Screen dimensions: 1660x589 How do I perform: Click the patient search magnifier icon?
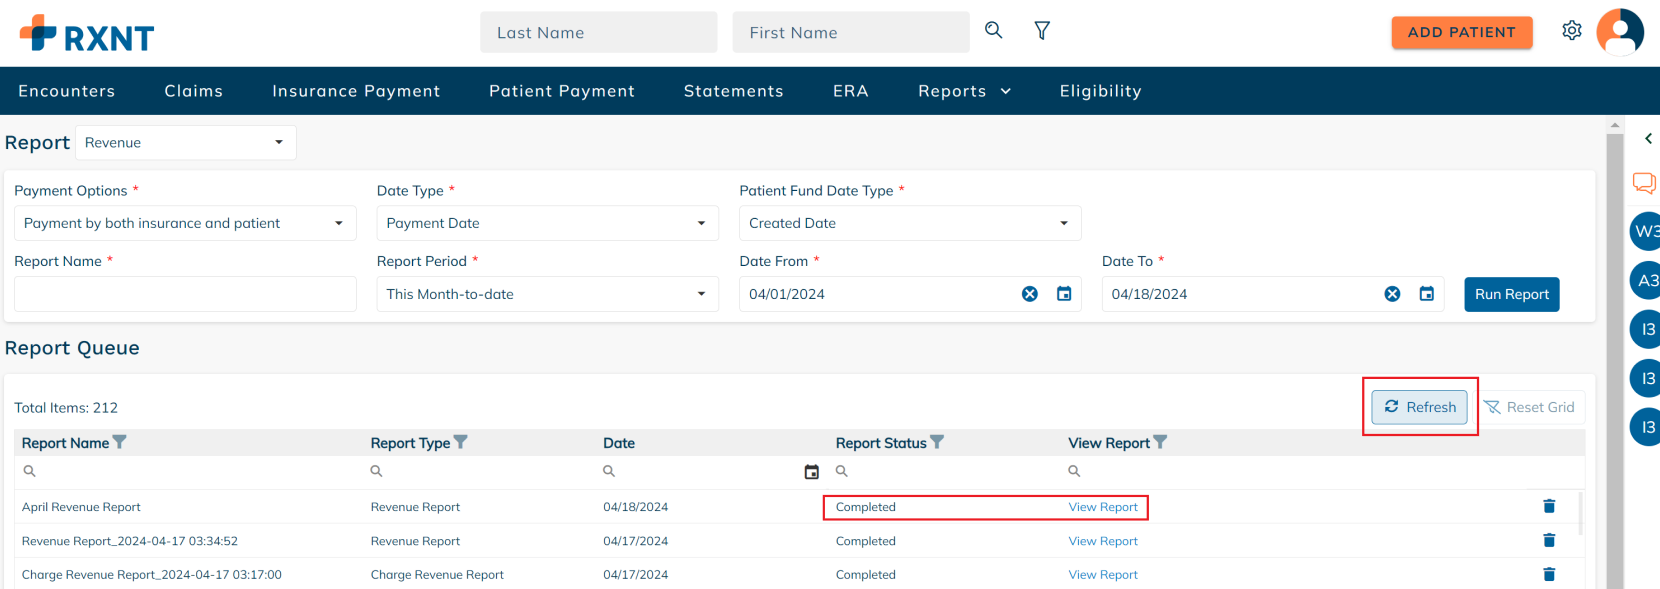[x=993, y=30]
